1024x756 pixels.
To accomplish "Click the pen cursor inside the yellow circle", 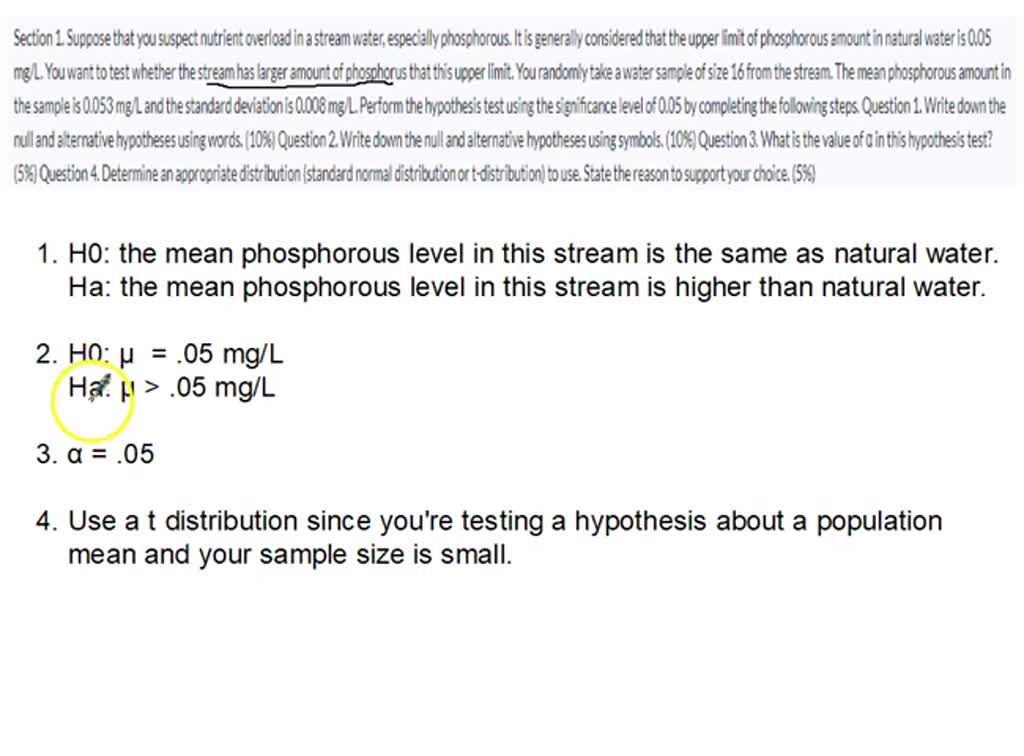I will pos(98,391).
